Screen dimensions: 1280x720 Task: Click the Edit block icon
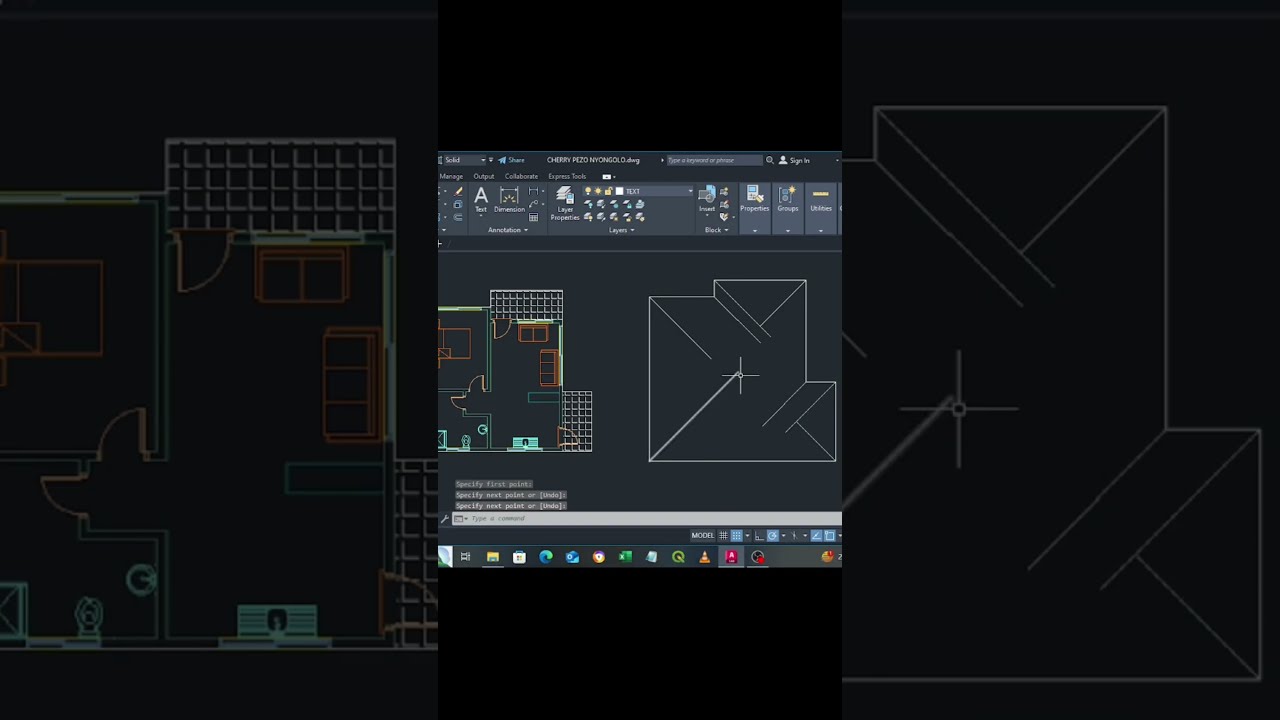(x=724, y=204)
